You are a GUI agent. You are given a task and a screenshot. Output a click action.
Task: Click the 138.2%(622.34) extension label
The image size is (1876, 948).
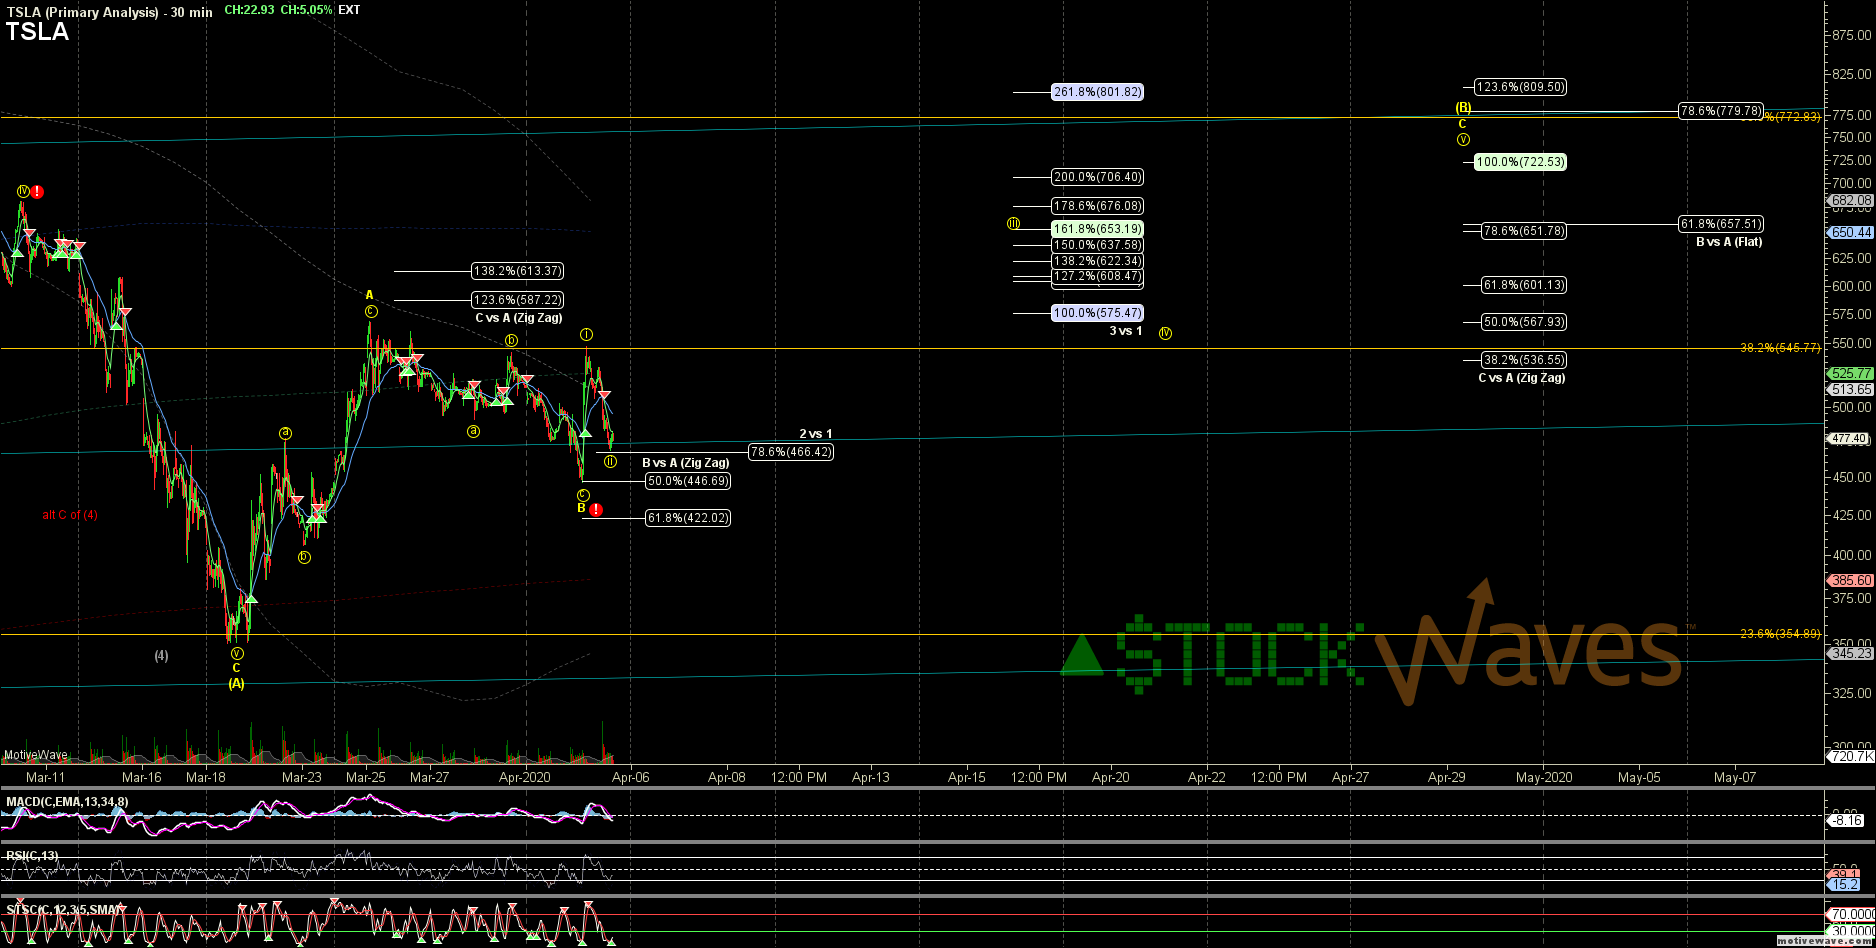tap(1097, 261)
